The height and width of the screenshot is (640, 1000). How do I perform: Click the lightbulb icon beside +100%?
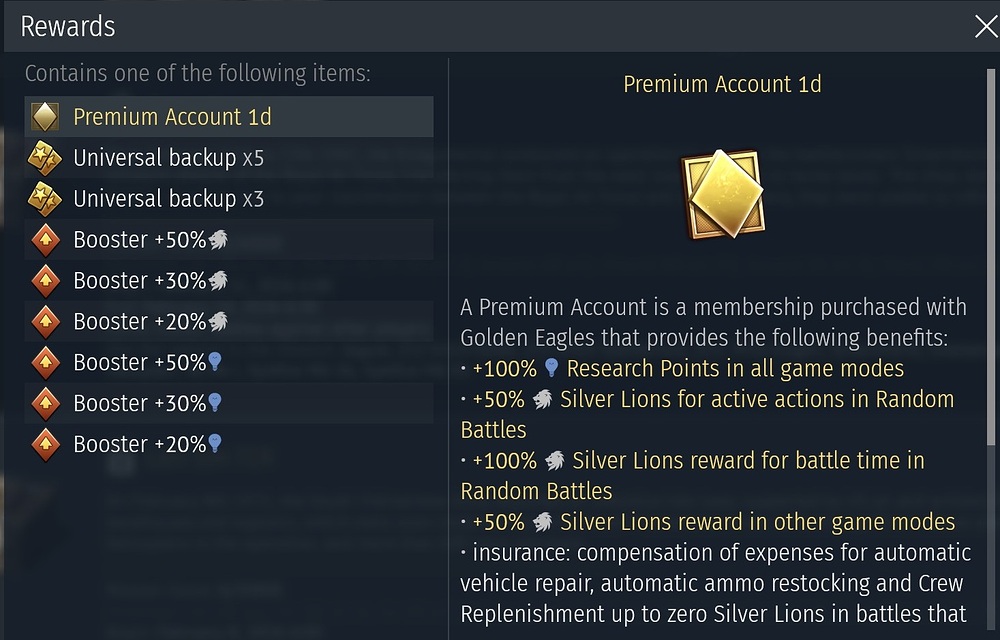click(x=551, y=368)
